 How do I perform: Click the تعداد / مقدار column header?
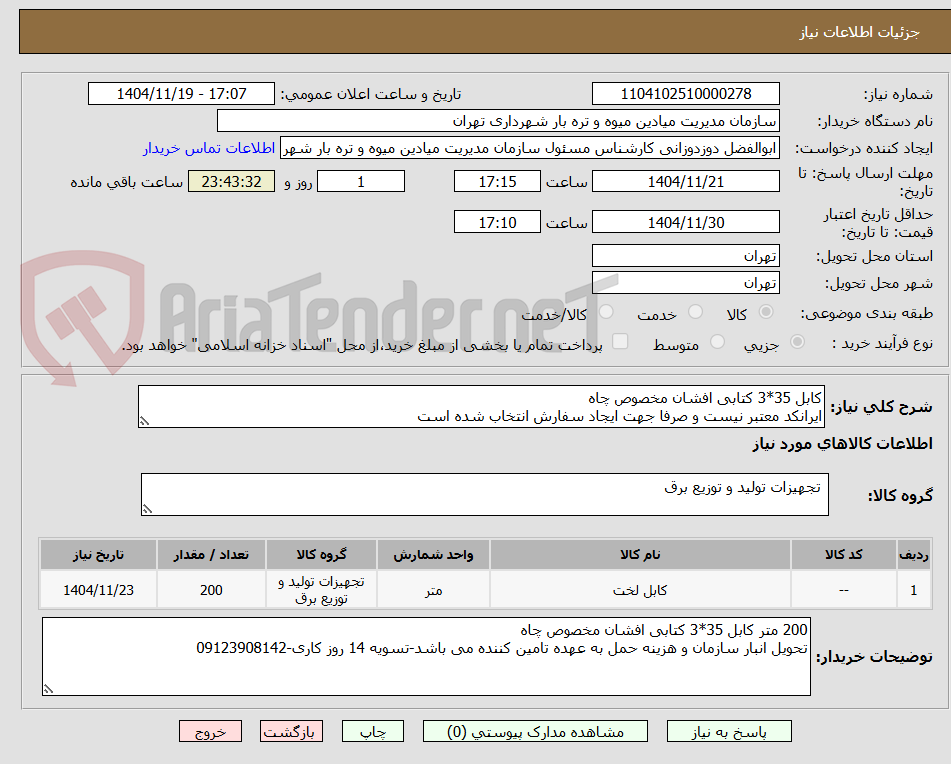tap(211, 555)
